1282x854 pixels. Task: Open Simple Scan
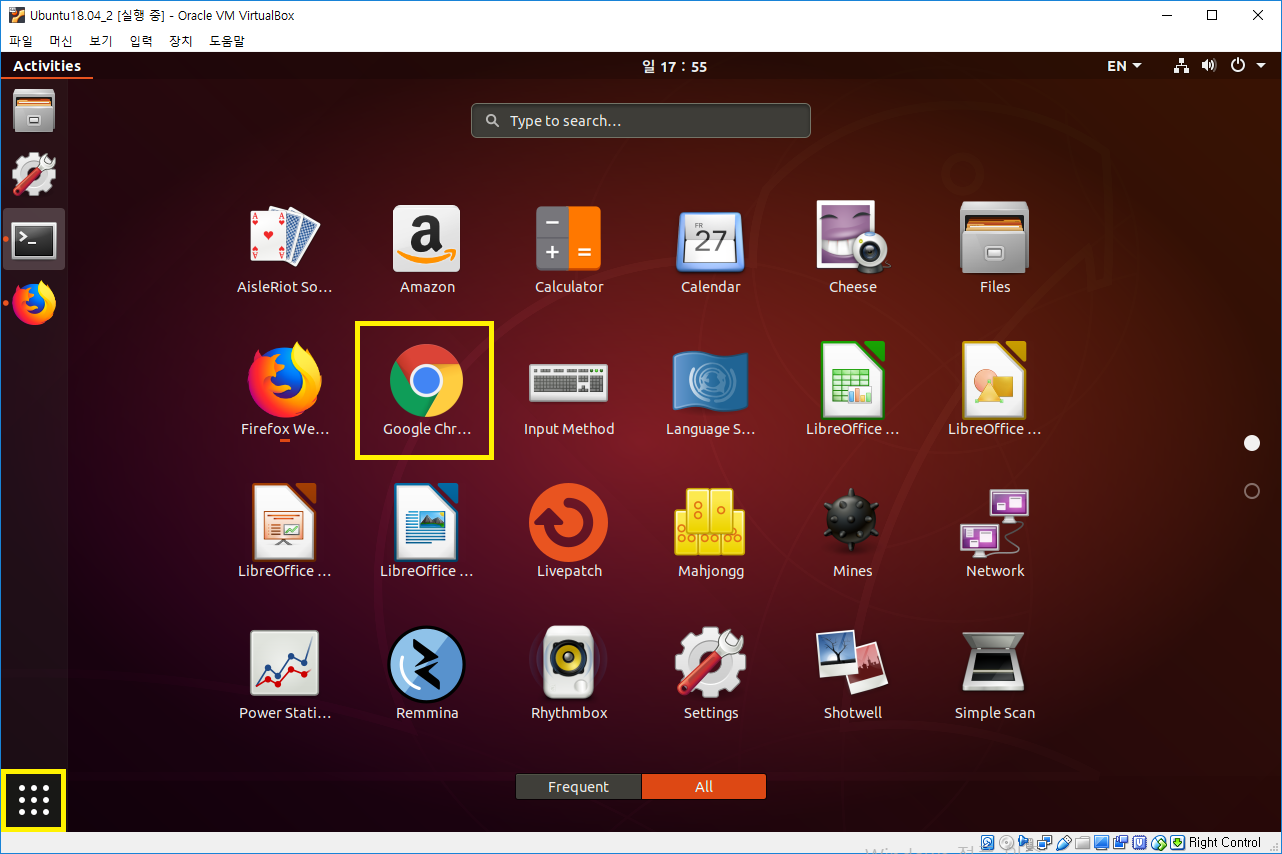(x=995, y=676)
